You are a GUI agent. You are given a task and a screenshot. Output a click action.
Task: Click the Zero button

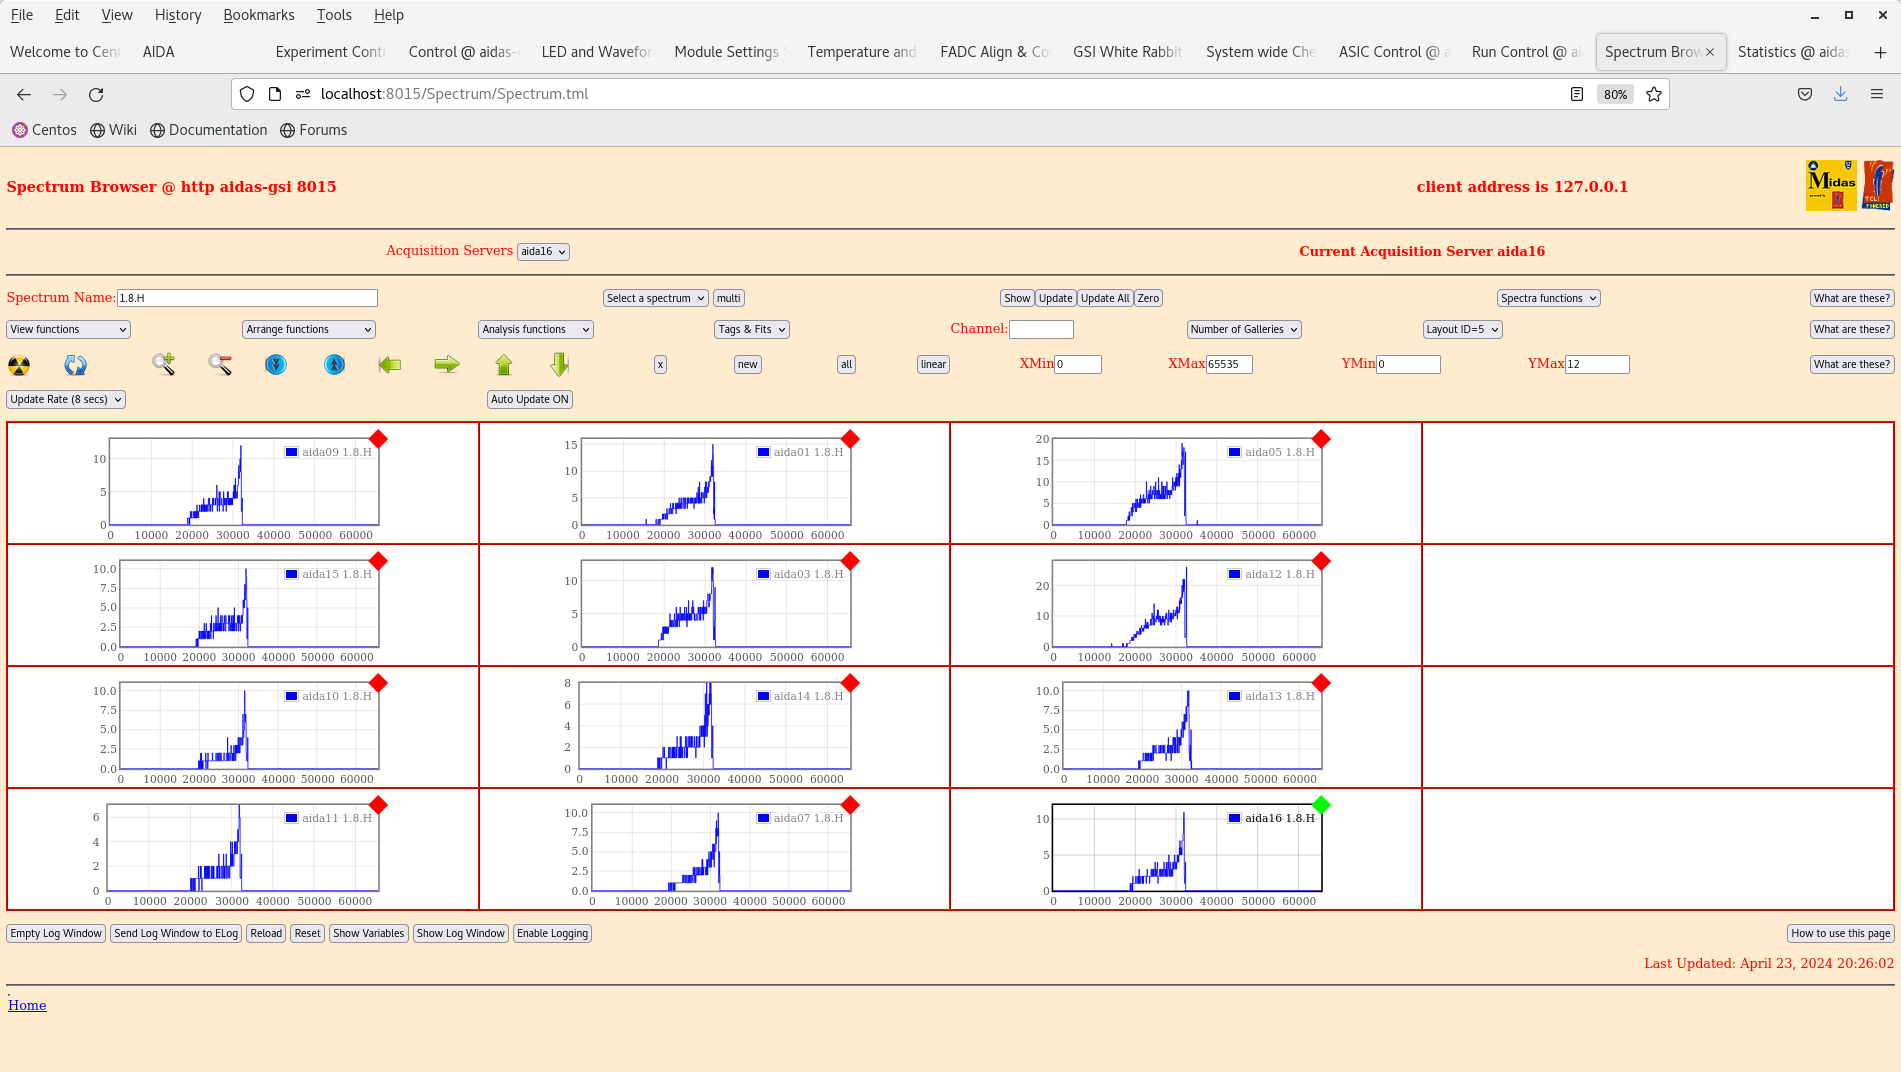1148,298
